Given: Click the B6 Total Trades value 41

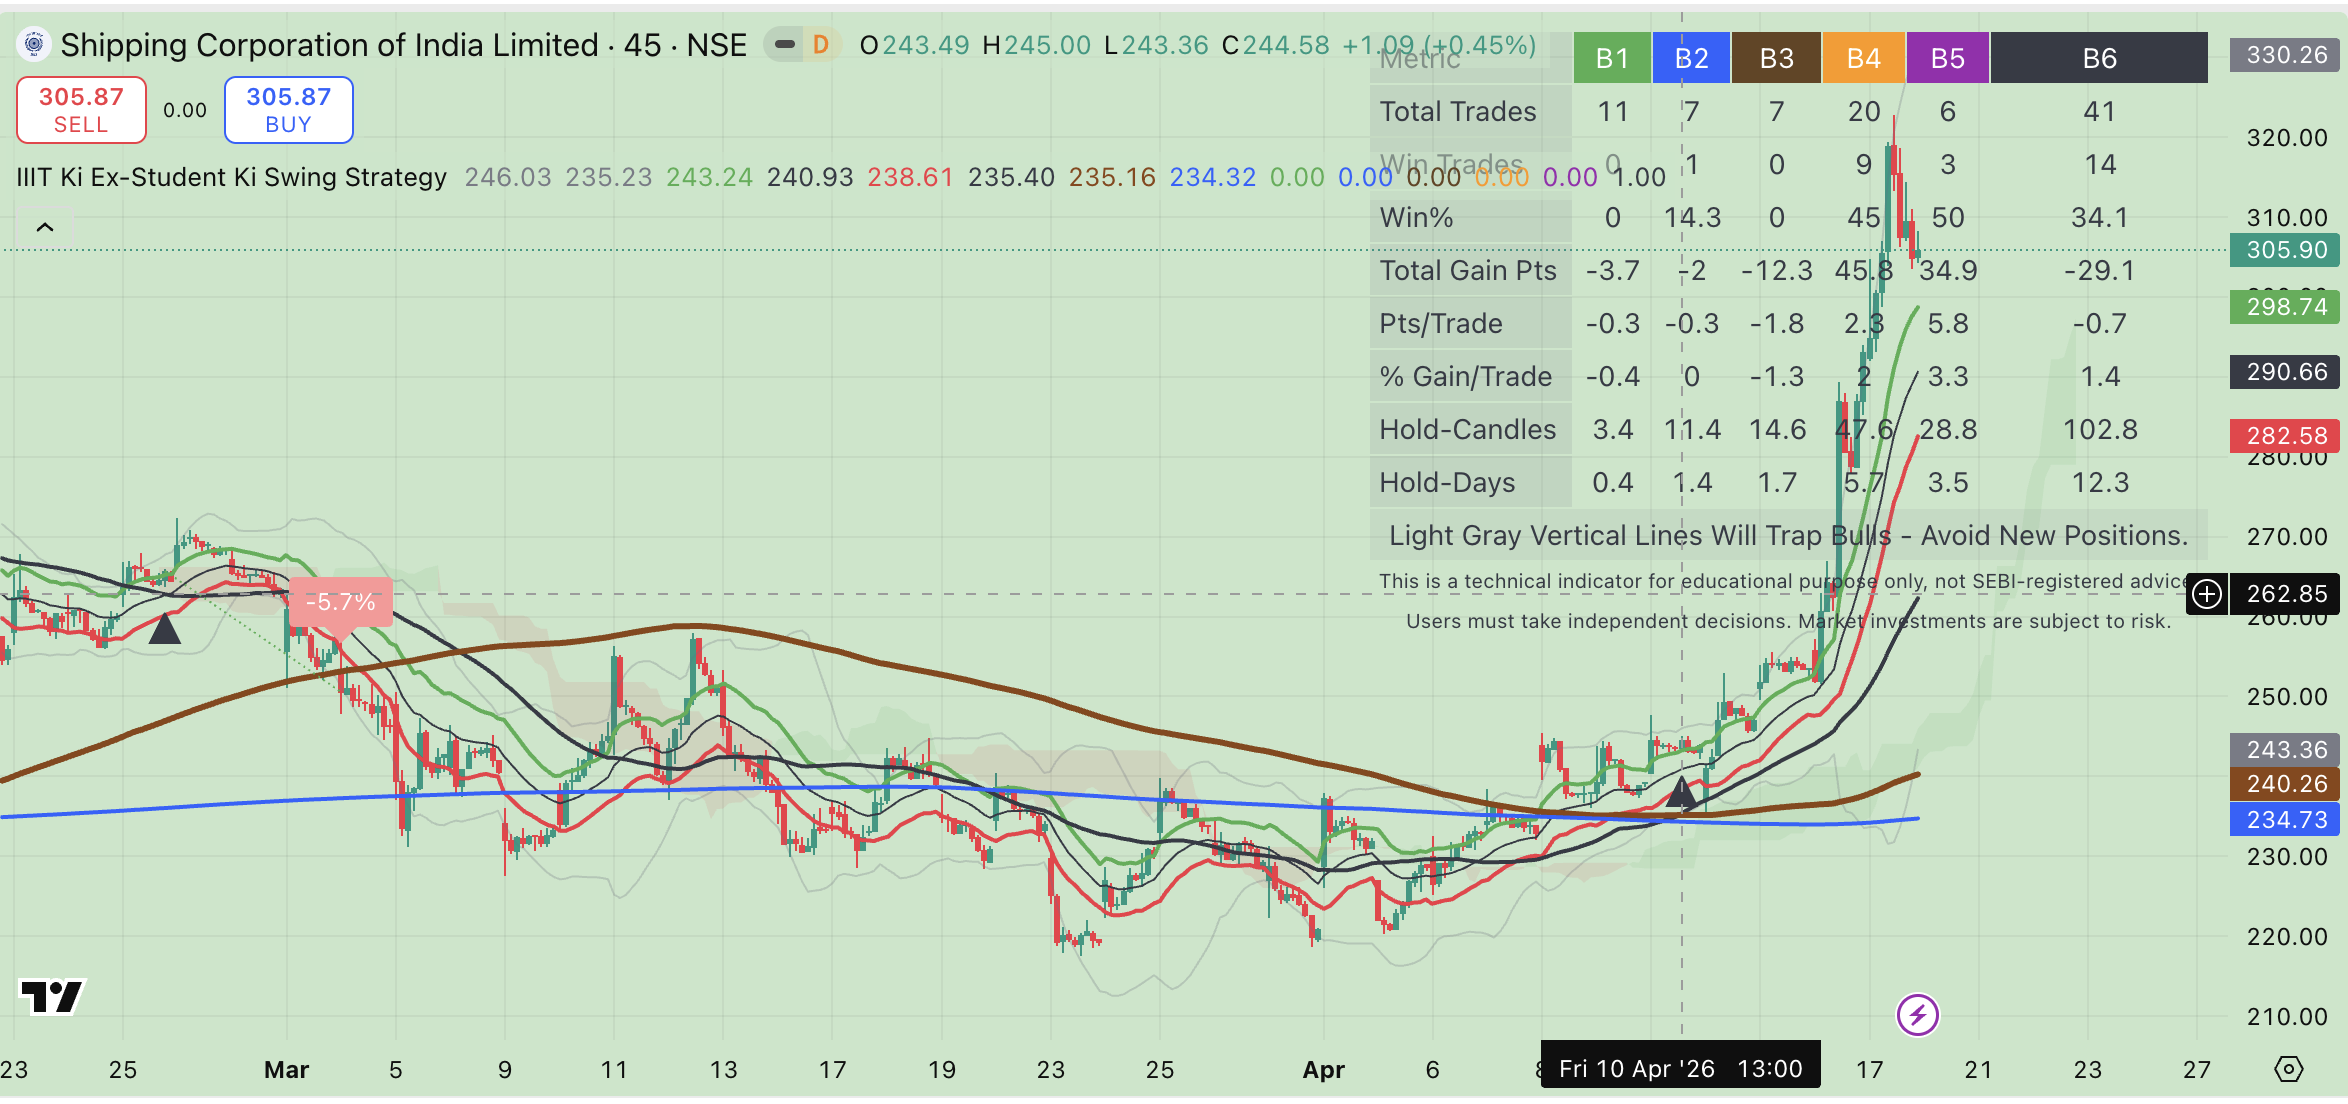Looking at the screenshot, I should pyautogui.click(x=2099, y=111).
